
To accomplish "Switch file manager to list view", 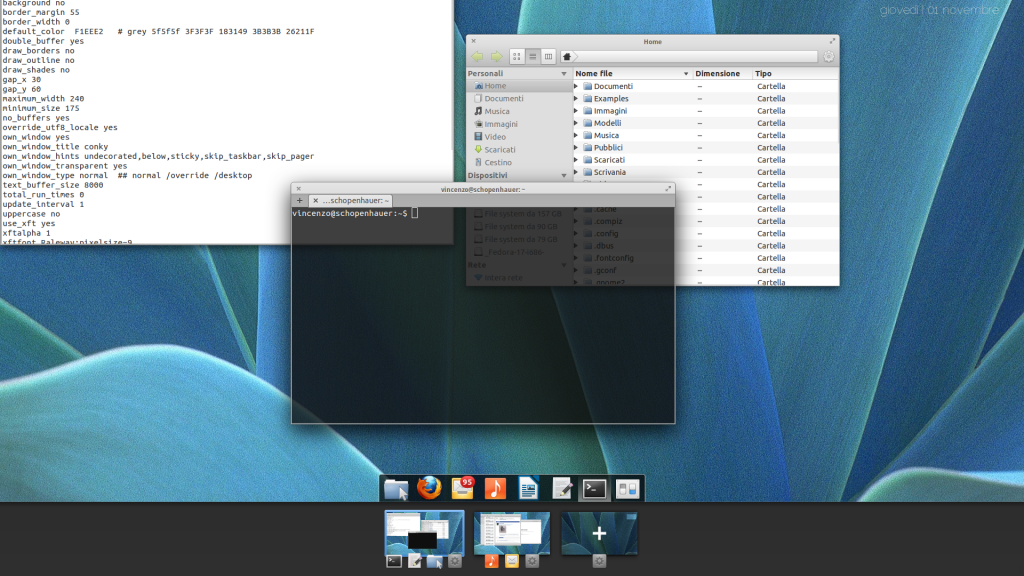I will 533,57.
